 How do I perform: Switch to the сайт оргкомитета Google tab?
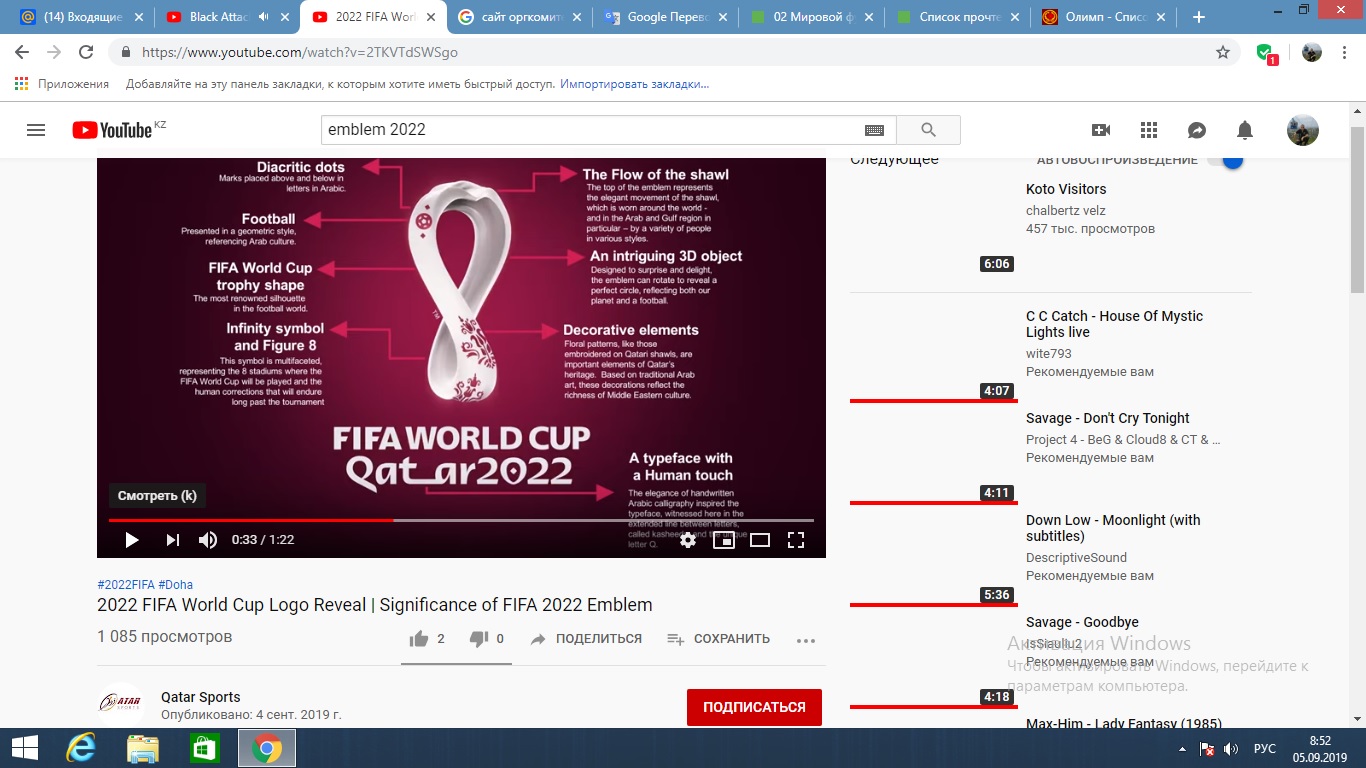518,17
